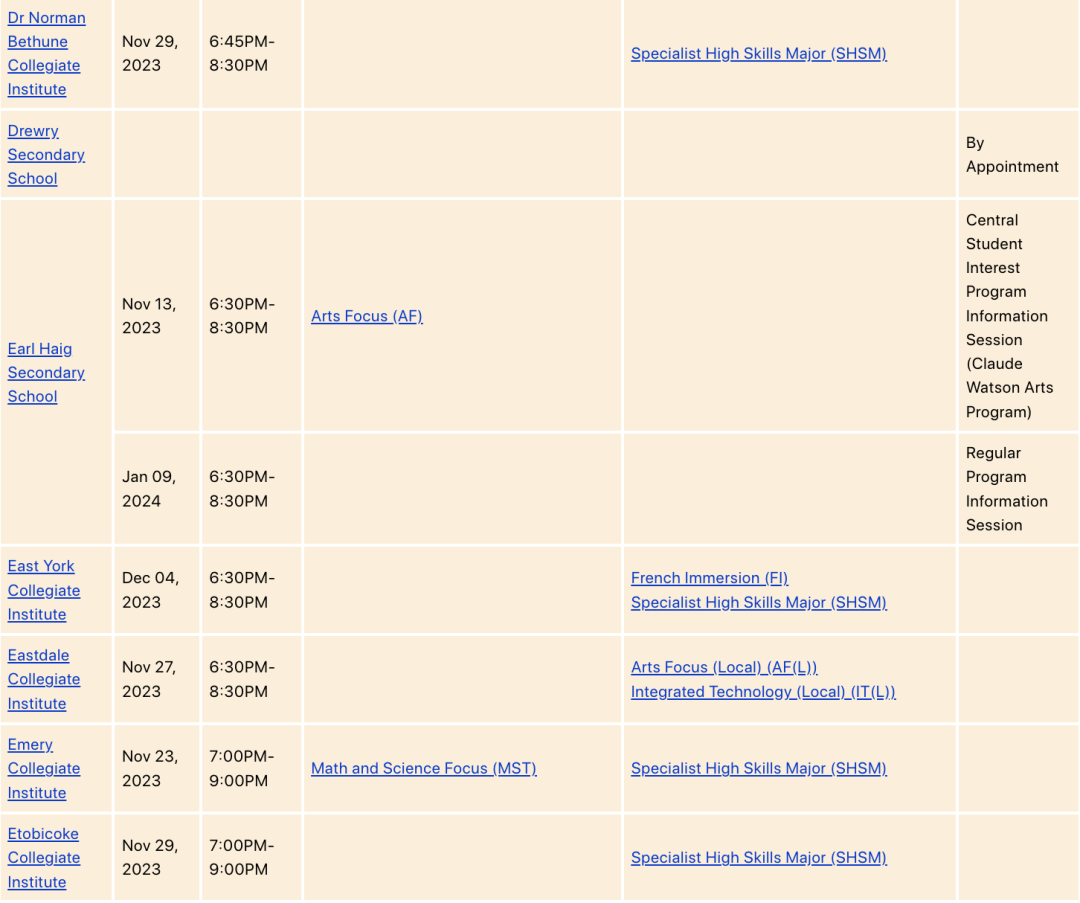
Task: Open Etobicoke Collegiate Institute link
Action: tap(44, 858)
